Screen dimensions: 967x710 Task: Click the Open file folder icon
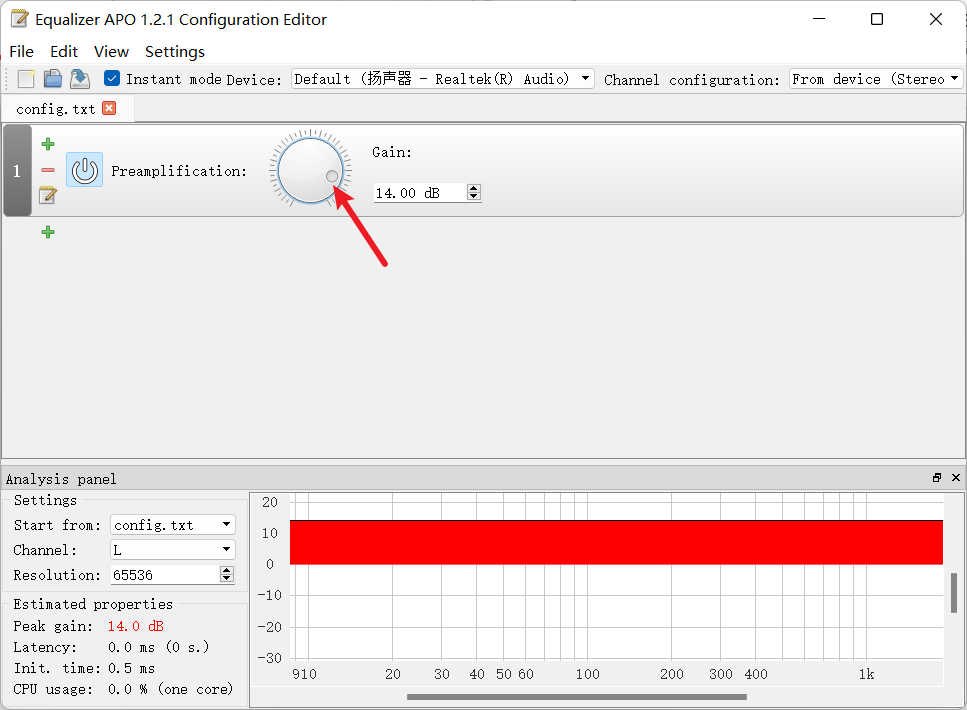tap(53, 79)
